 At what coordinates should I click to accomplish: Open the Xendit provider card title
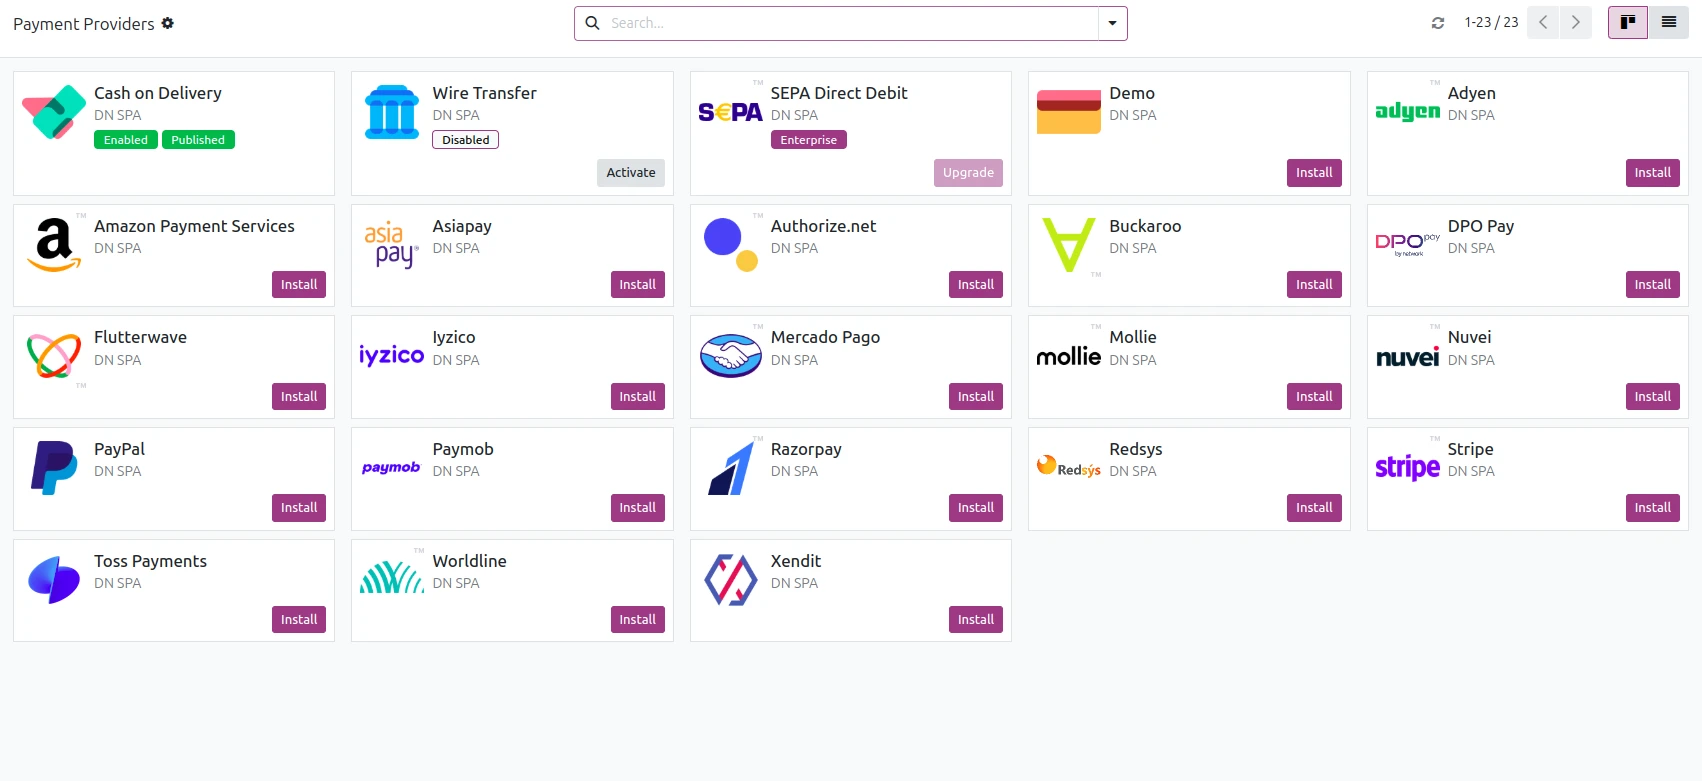(795, 561)
